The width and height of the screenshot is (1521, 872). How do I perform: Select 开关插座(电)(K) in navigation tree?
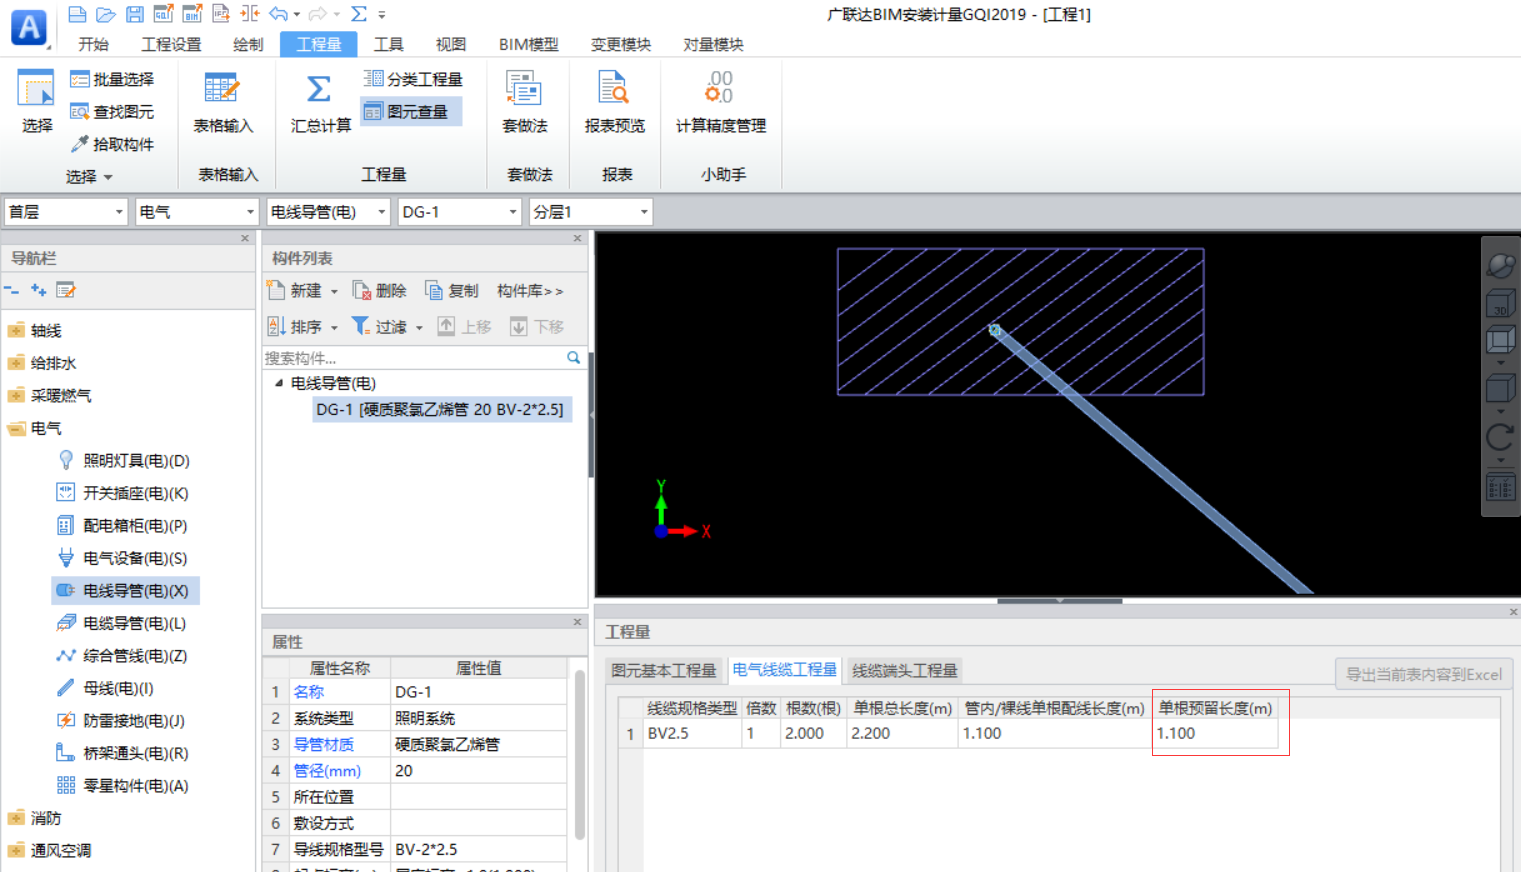click(x=135, y=493)
